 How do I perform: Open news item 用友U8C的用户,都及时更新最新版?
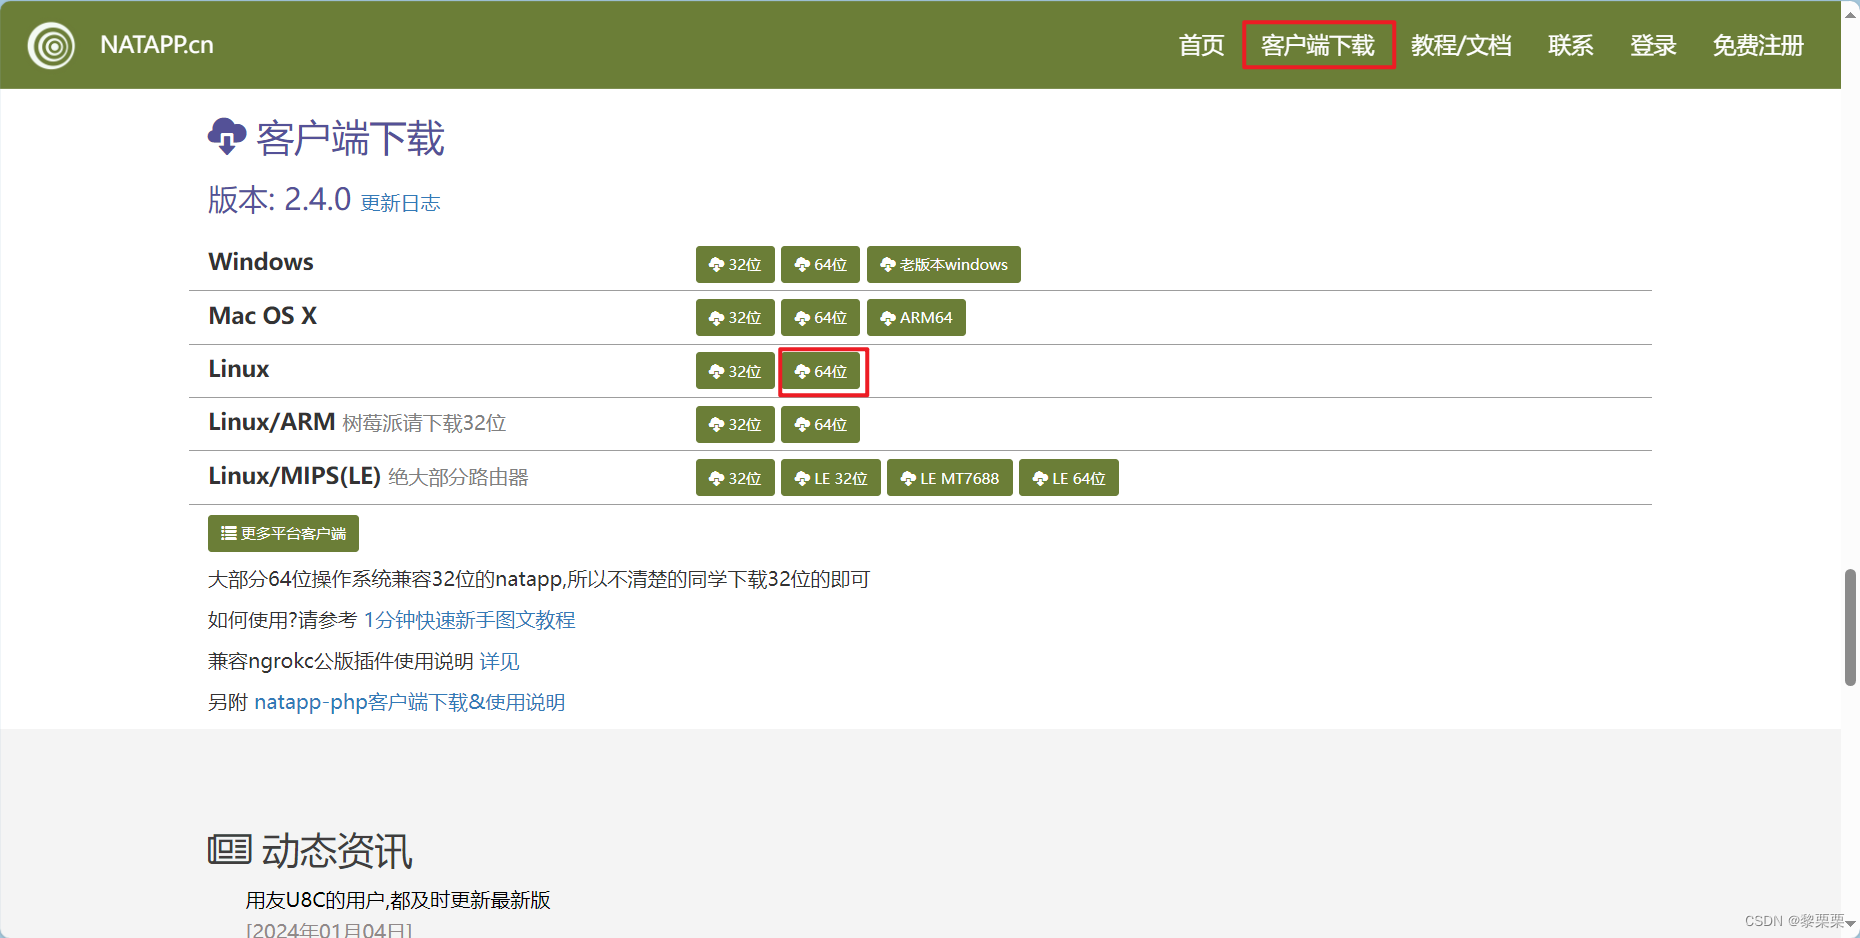point(398,900)
